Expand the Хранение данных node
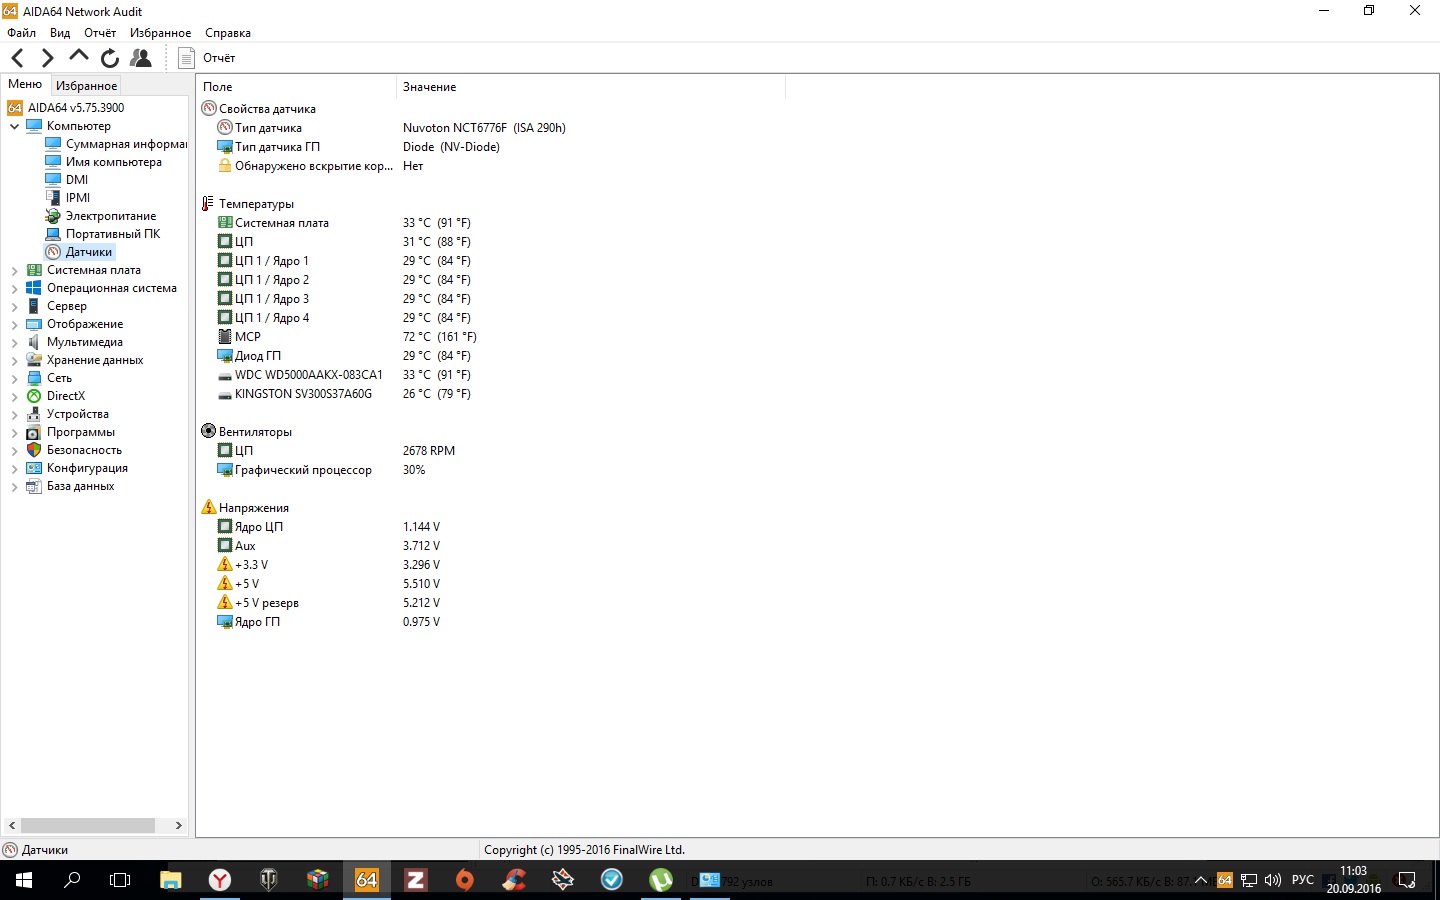1440x900 pixels. click(x=15, y=360)
